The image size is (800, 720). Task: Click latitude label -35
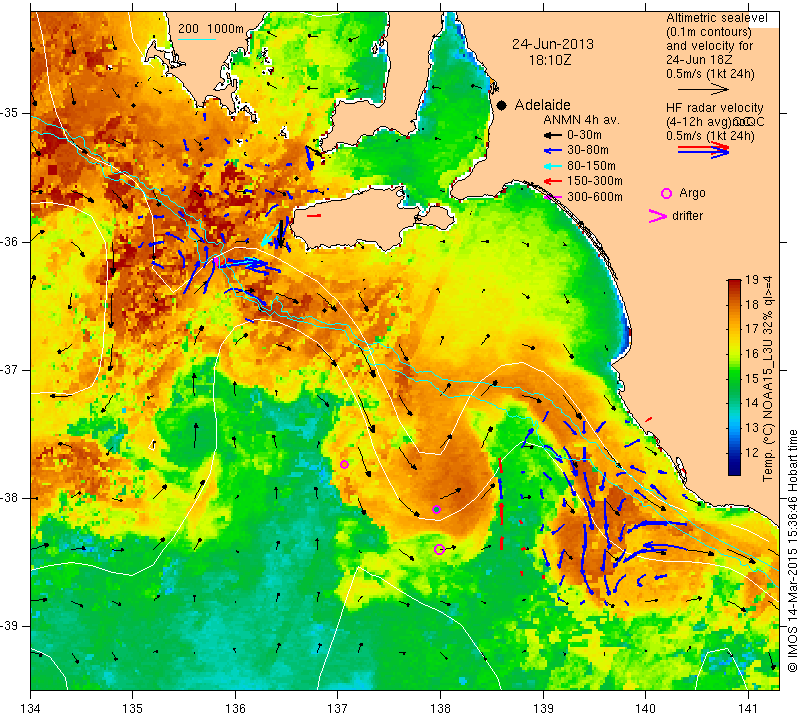10,112
